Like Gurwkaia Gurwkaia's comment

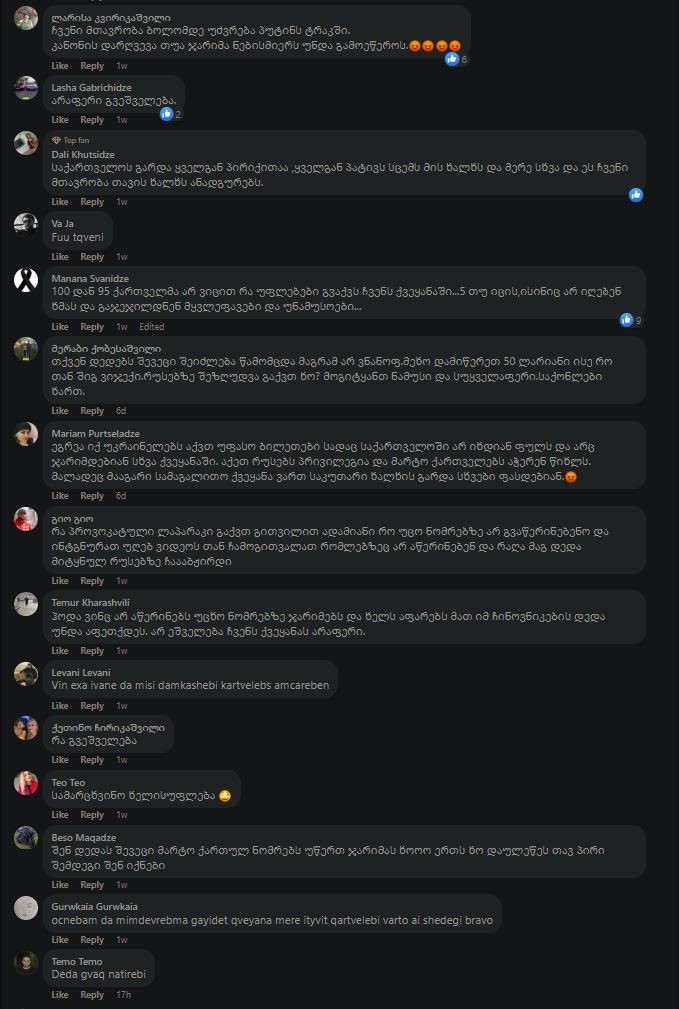coord(60,940)
